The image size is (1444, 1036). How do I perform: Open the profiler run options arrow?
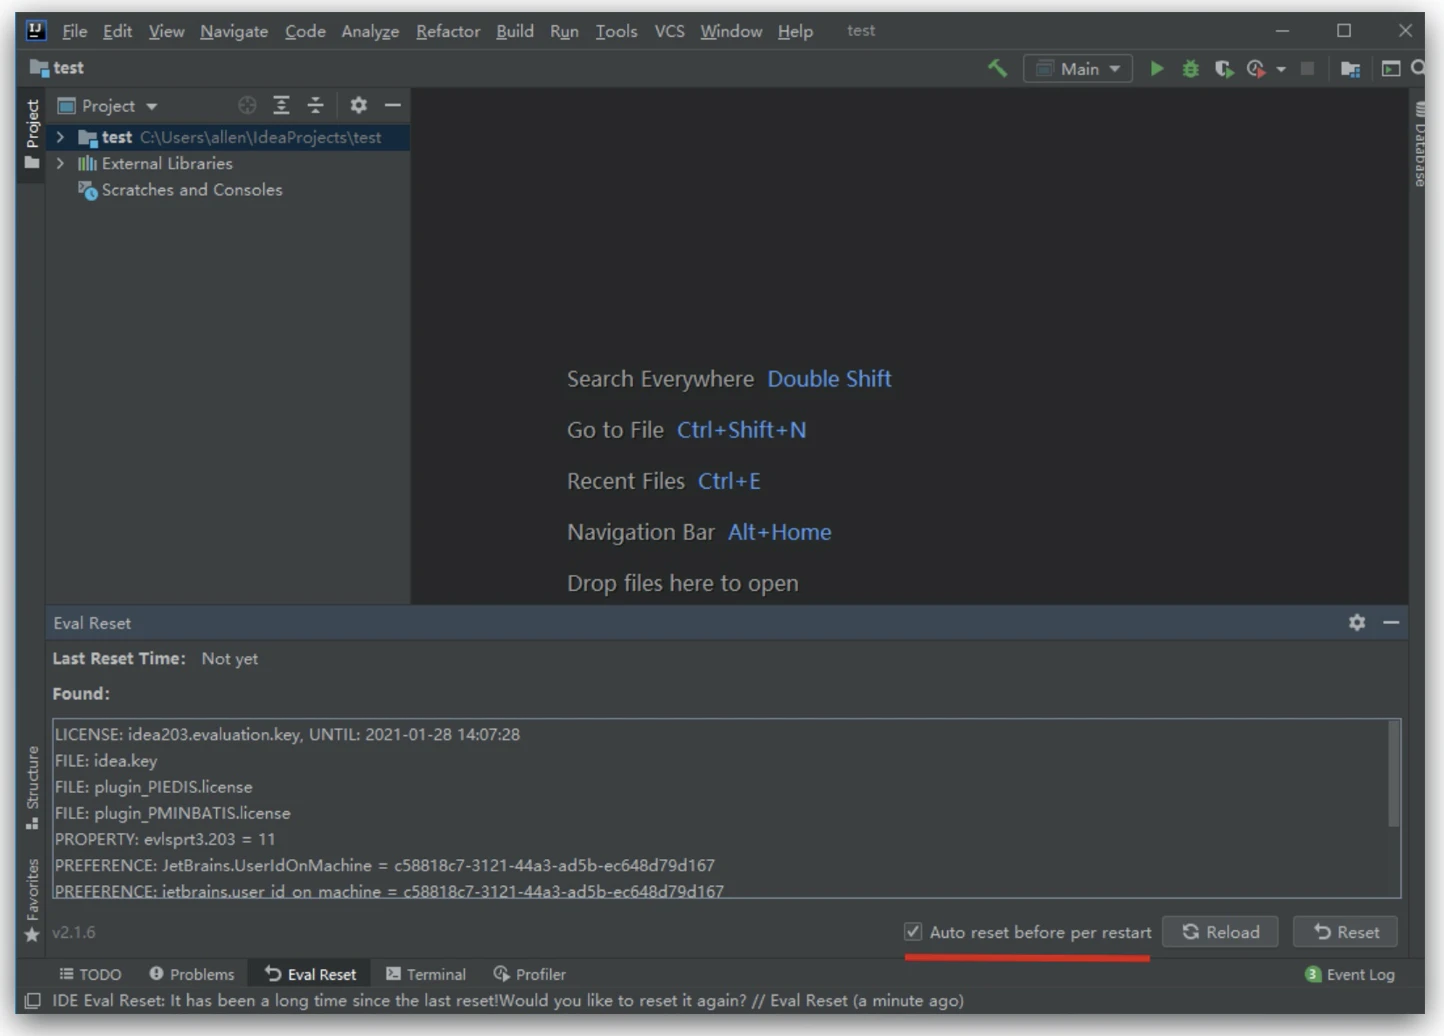click(x=1281, y=69)
